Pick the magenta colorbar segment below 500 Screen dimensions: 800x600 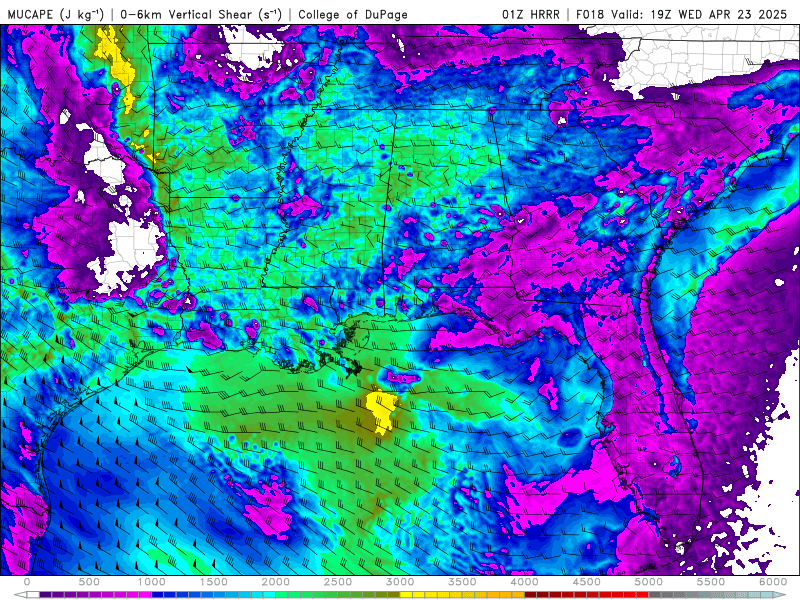click(x=95, y=595)
